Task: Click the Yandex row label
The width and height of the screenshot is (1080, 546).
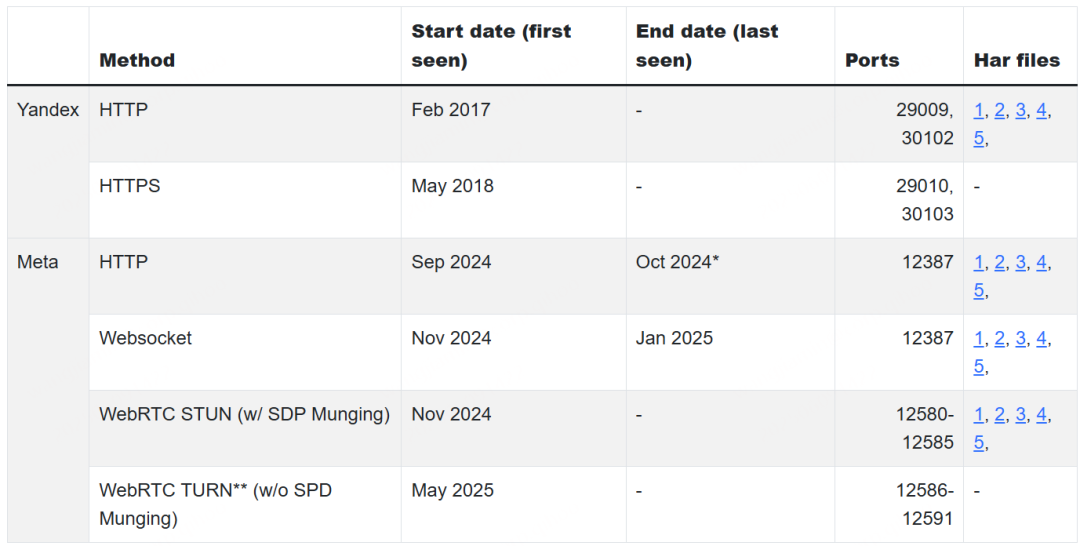Action: pyautogui.click(x=48, y=110)
